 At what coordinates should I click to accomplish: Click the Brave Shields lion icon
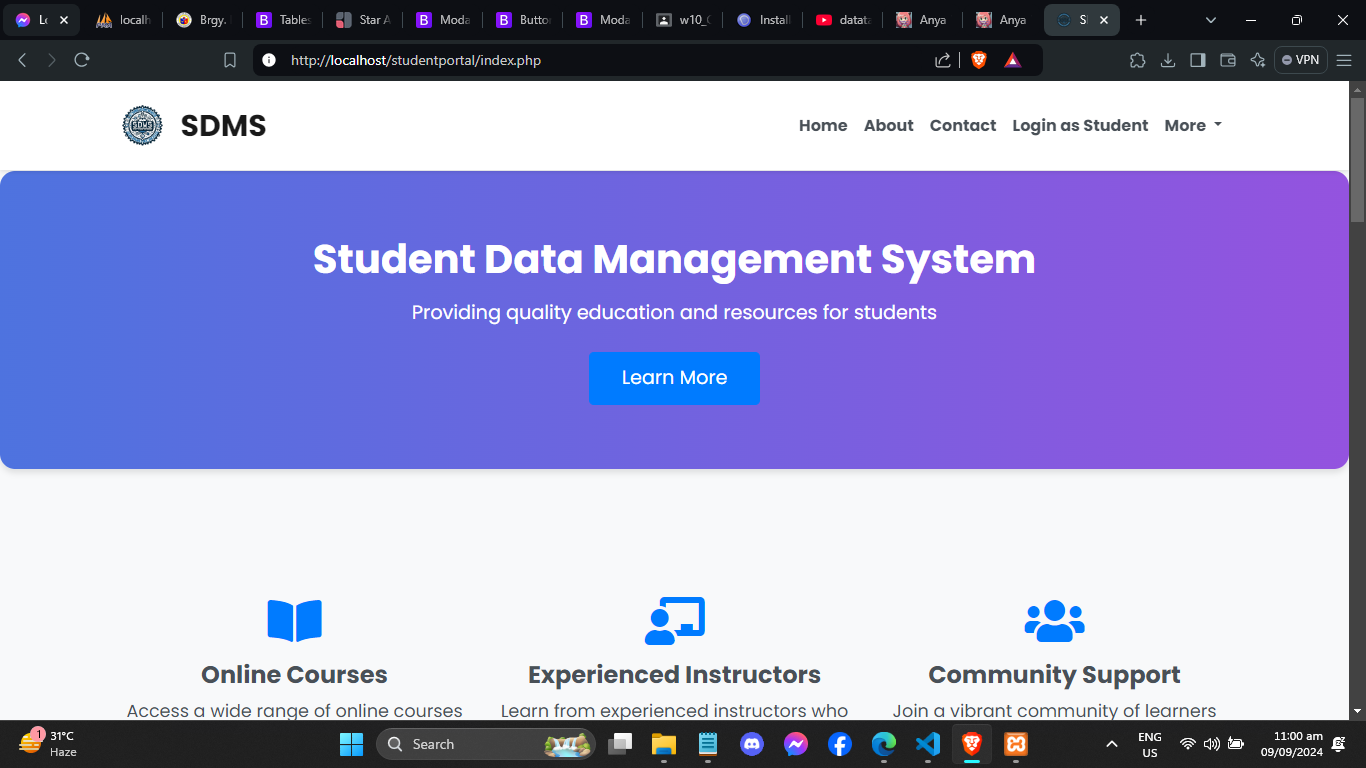pyautogui.click(x=978, y=60)
